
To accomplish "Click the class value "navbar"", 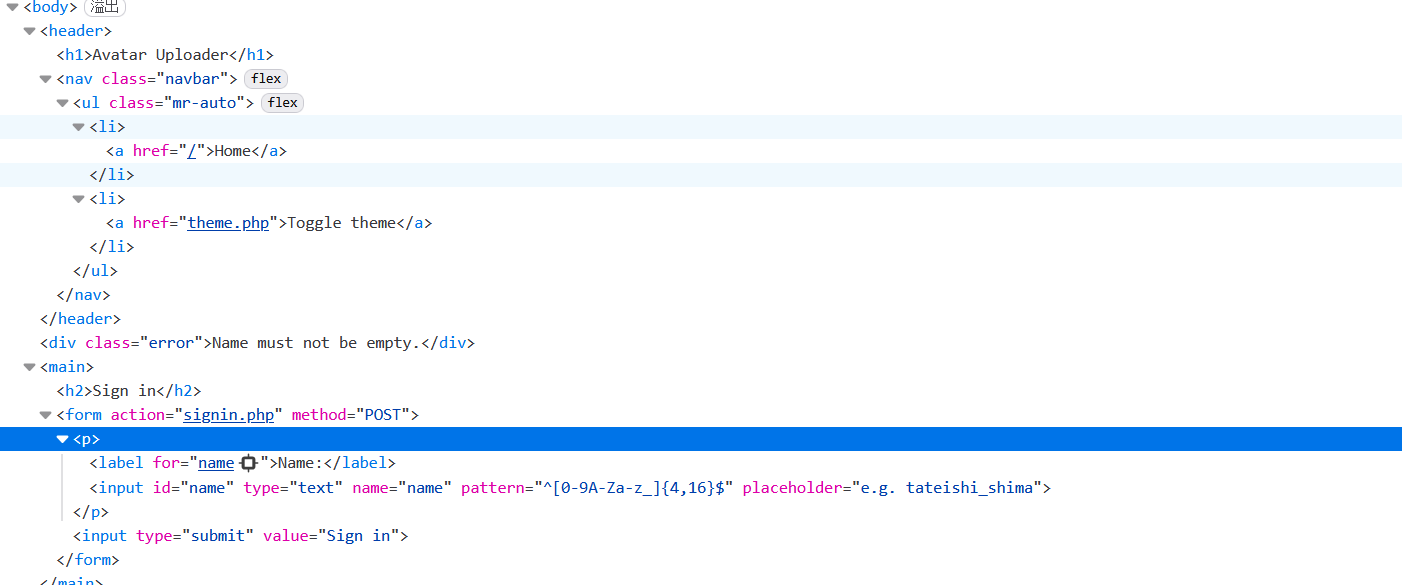I will click(x=192, y=78).
